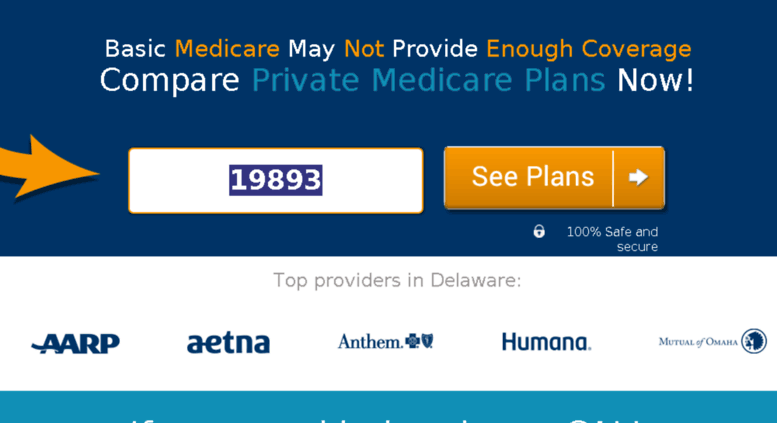Click the highlighted 19893 zip text
Image resolution: width=777 pixels, height=423 pixels.
click(x=276, y=180)
